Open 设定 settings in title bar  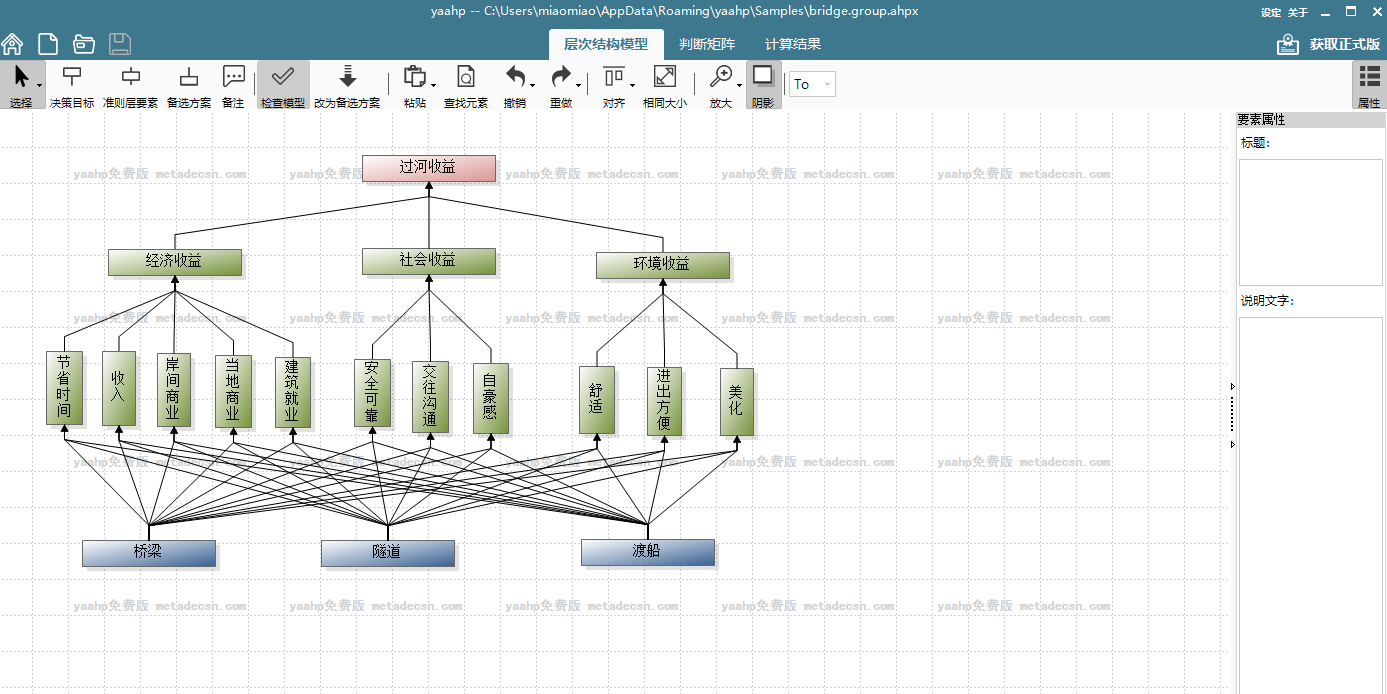point(1270,13)
